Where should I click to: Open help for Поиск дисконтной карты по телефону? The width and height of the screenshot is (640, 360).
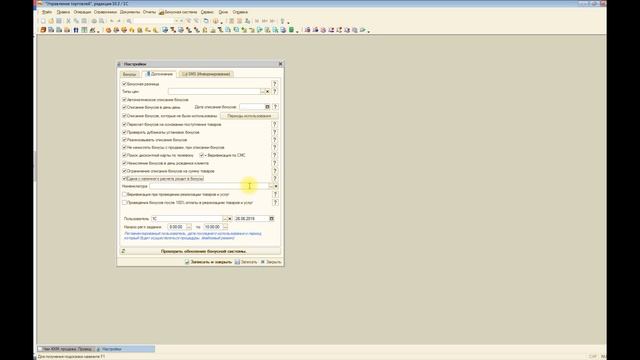pyautogui.click(x=275, y=155)
